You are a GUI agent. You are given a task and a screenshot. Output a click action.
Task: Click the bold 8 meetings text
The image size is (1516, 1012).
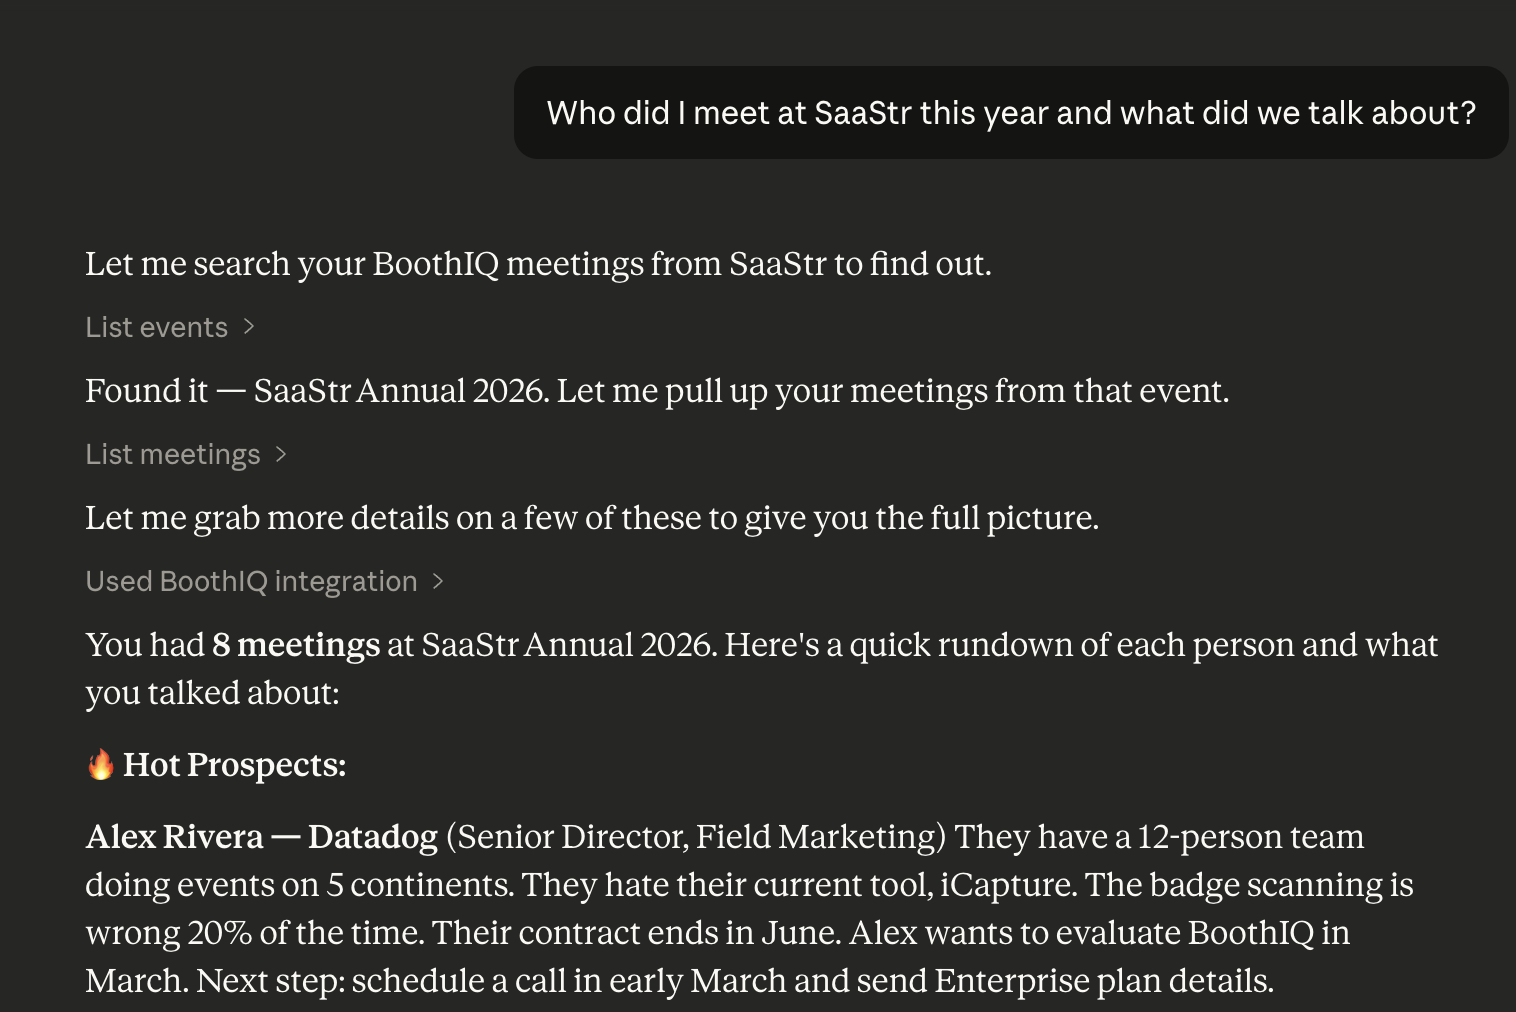[295, 645]
